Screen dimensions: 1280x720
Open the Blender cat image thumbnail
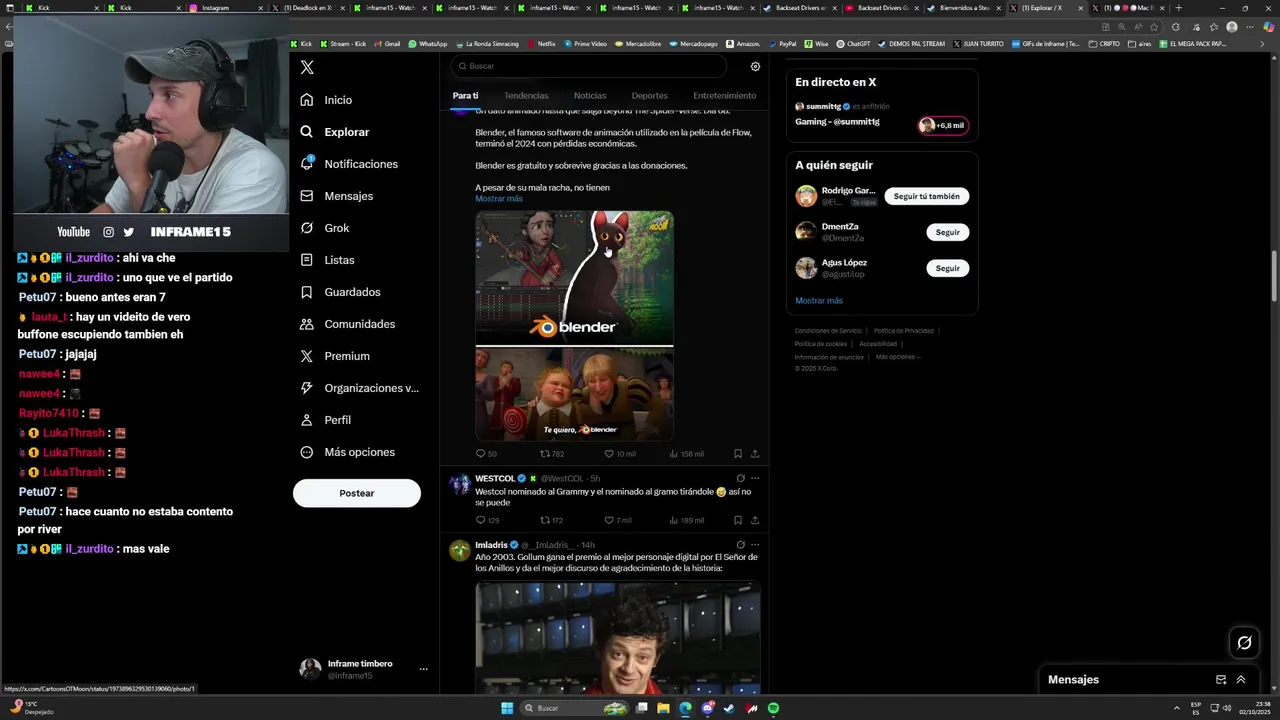coord(574,277)
